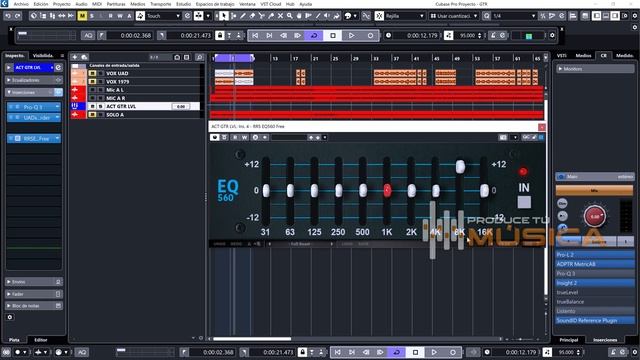Pick the Draw pencil tool

tap(243, 16)
